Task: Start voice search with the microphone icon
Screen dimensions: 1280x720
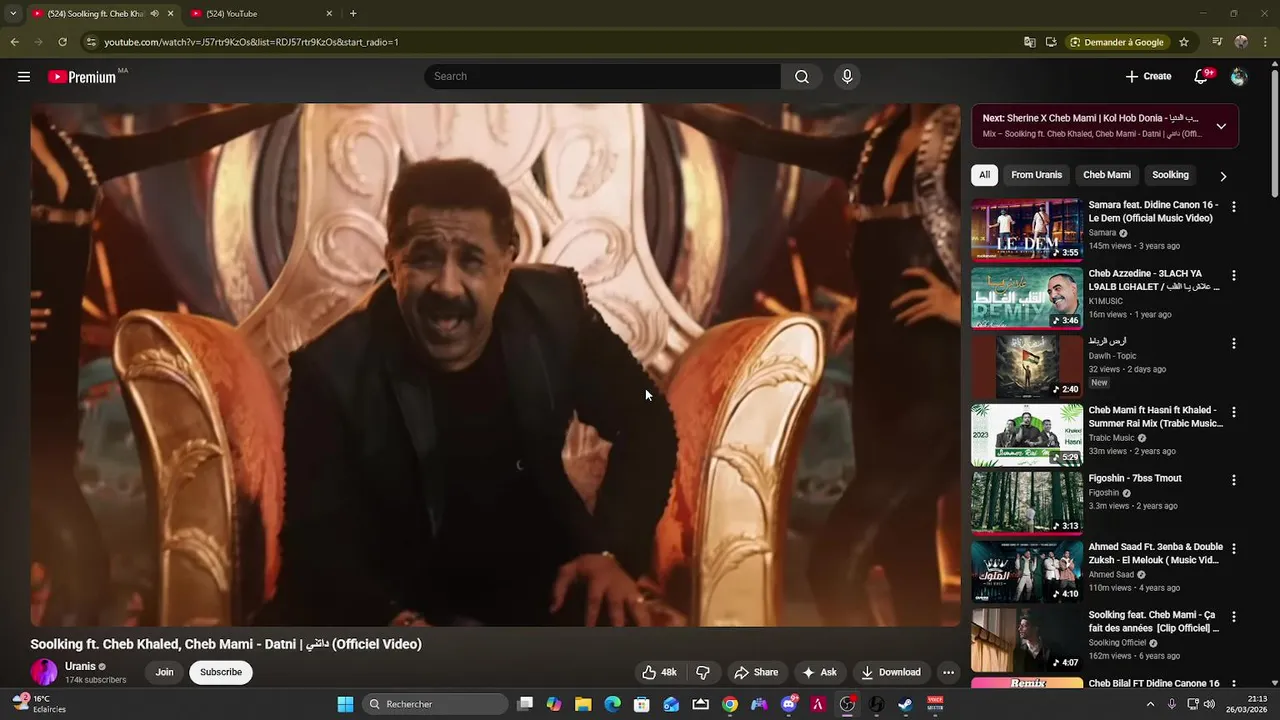Action: (847, 76)
